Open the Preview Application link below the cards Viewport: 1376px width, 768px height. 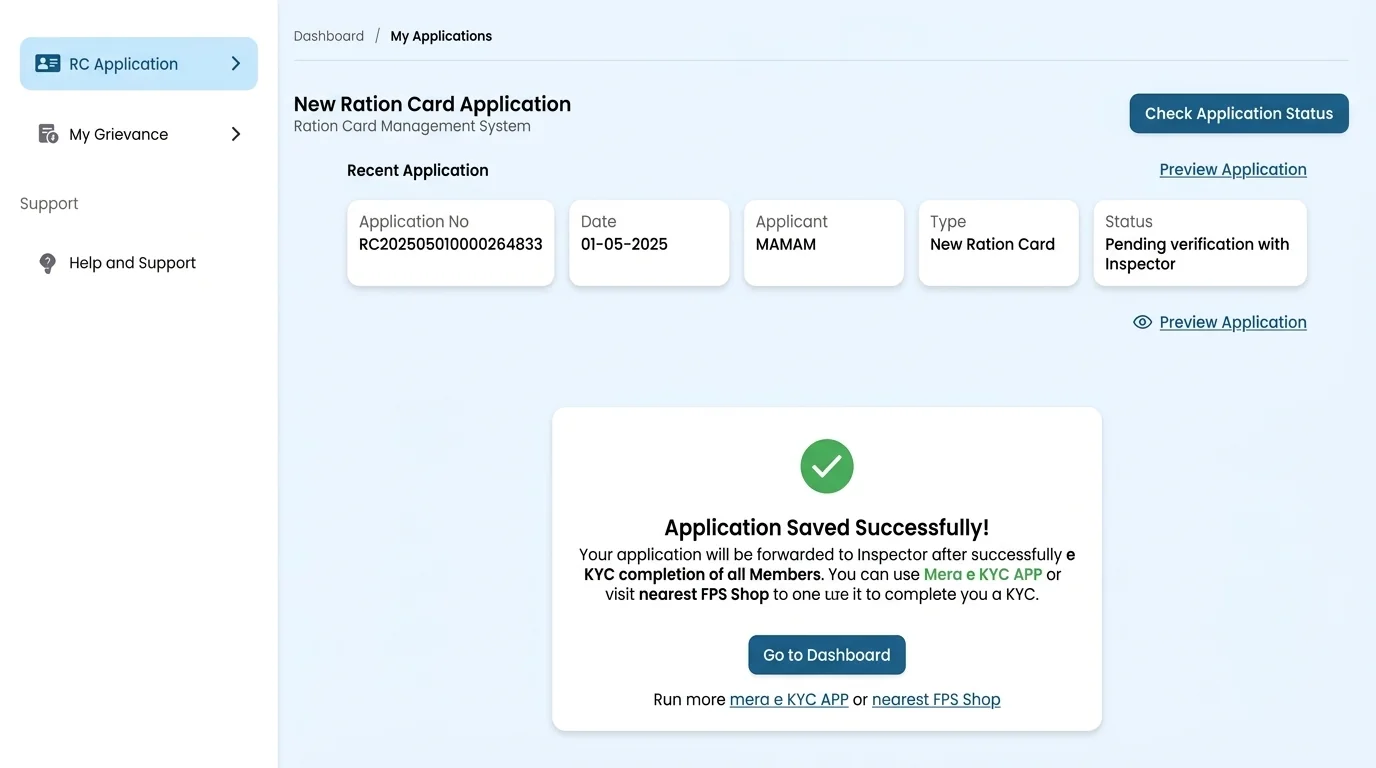(1233, 322)
